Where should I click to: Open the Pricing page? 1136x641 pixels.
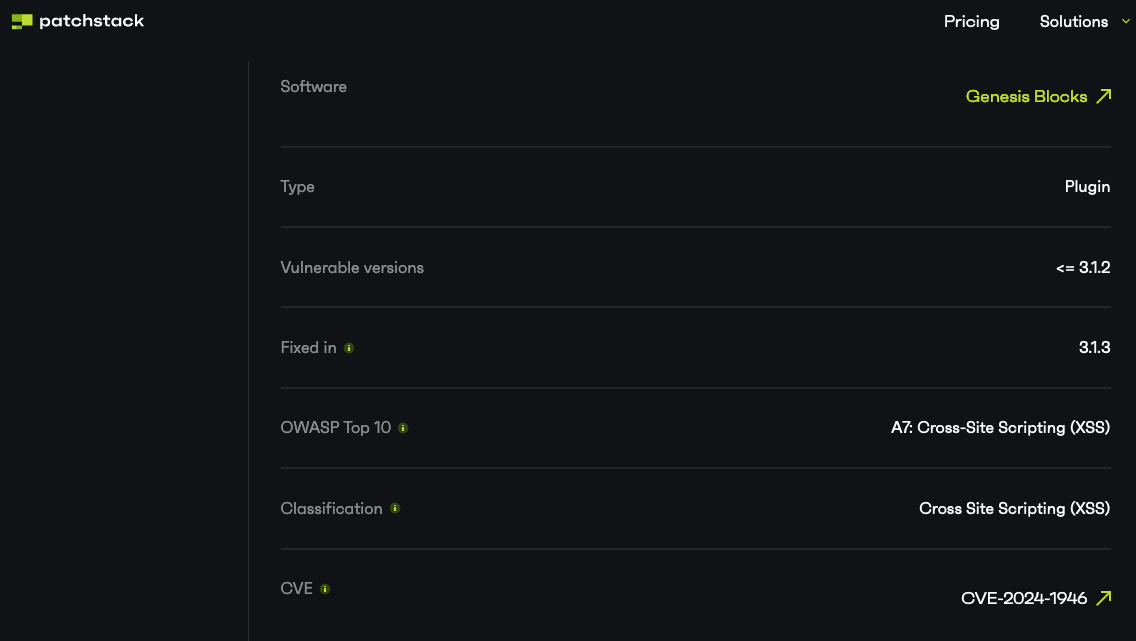972,22
